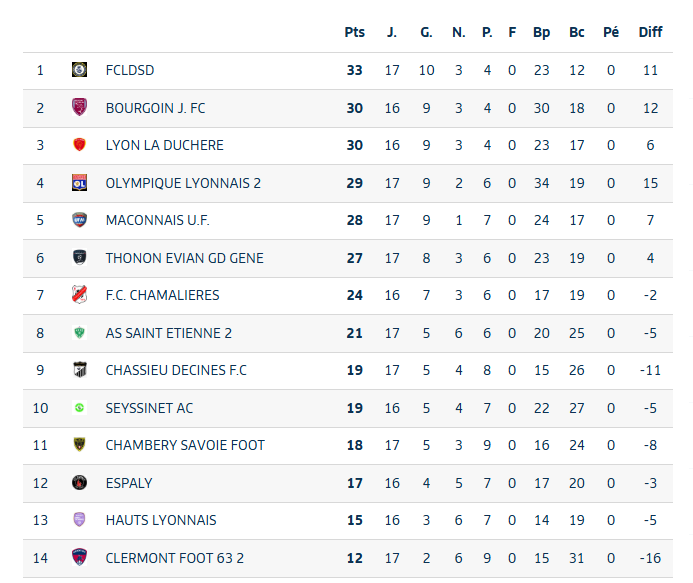
Task: Click the Olympique Lyonnais 2 crest
Action: point(80,183)
